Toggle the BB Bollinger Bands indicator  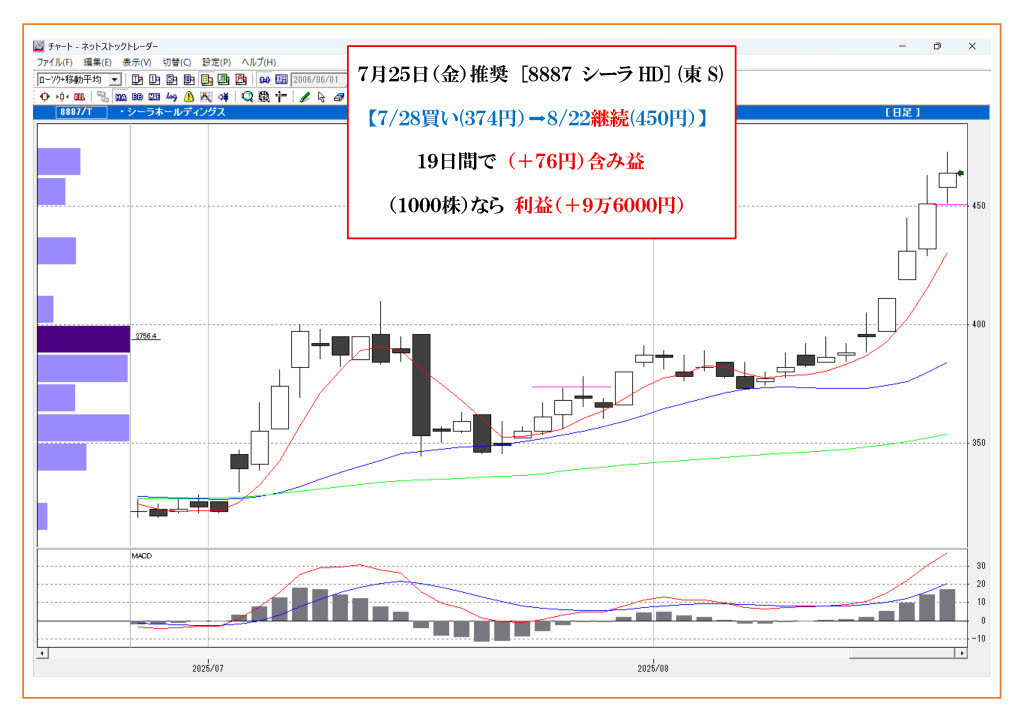coord(137,97)
